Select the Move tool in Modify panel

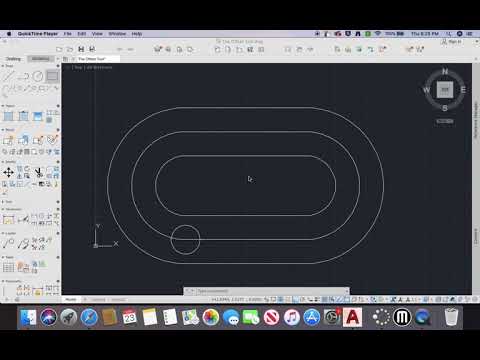(x=8, y=172)
